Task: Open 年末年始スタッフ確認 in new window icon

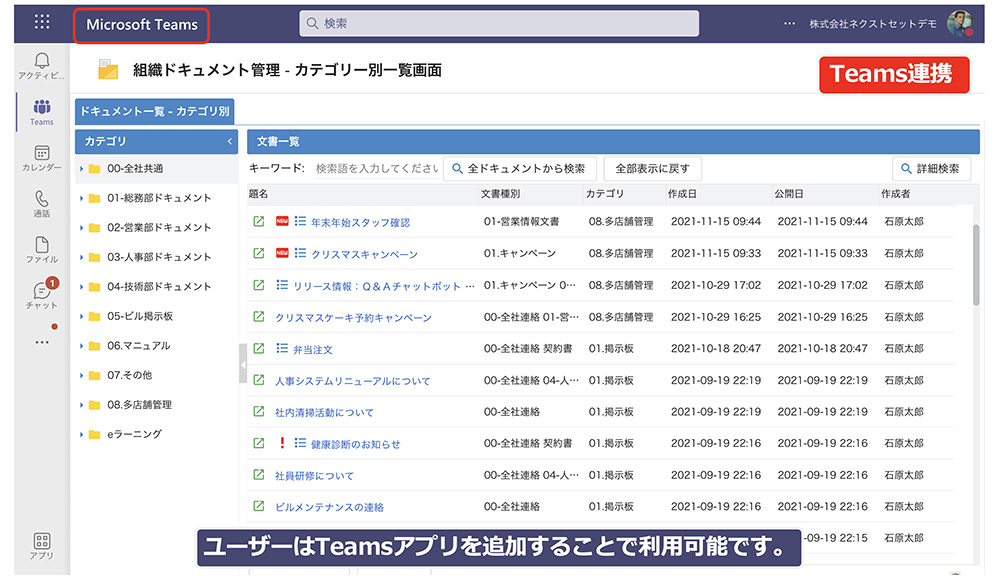Action: [259, 221]
